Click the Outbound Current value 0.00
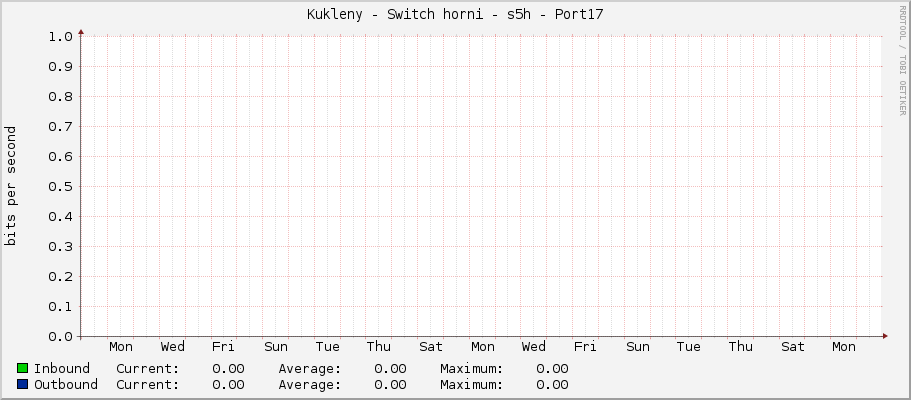 click(x=228, y=384)
